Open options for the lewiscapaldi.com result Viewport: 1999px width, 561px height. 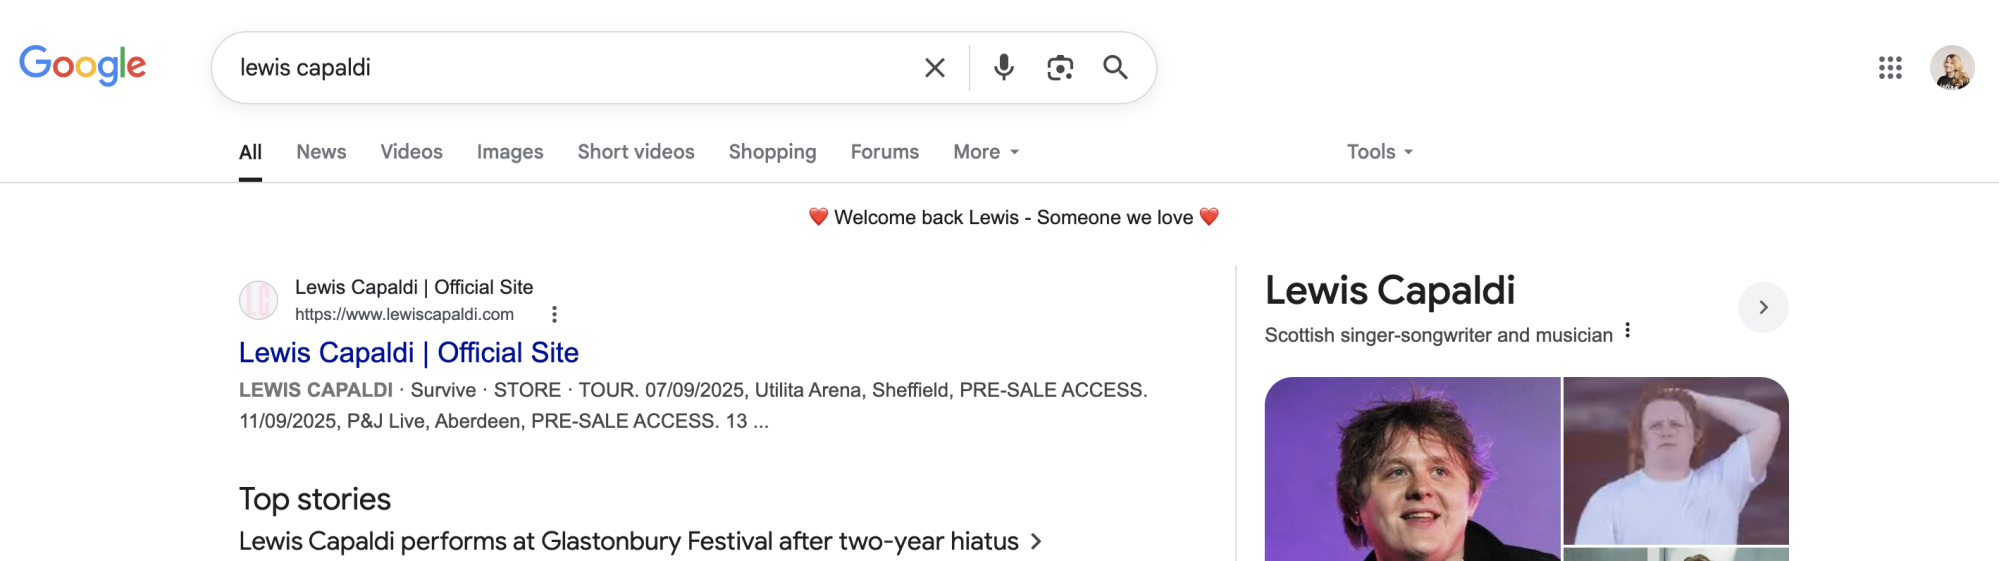point(554,315)
